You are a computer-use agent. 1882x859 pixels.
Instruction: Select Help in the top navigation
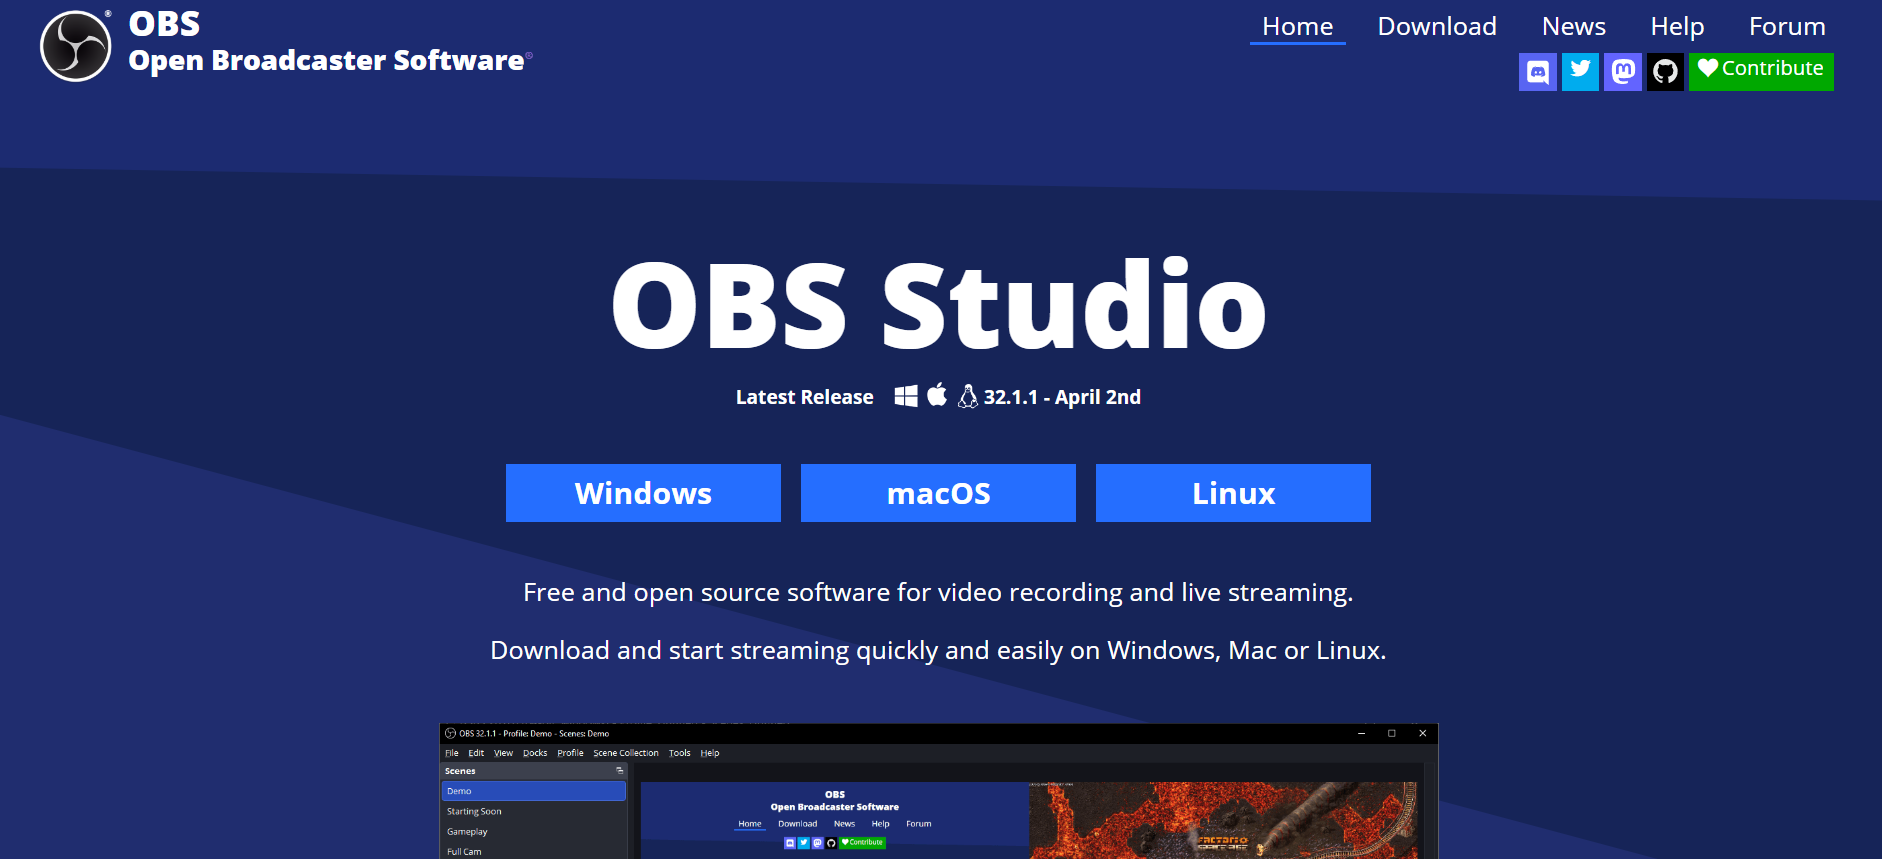[x=1677, y=27]
